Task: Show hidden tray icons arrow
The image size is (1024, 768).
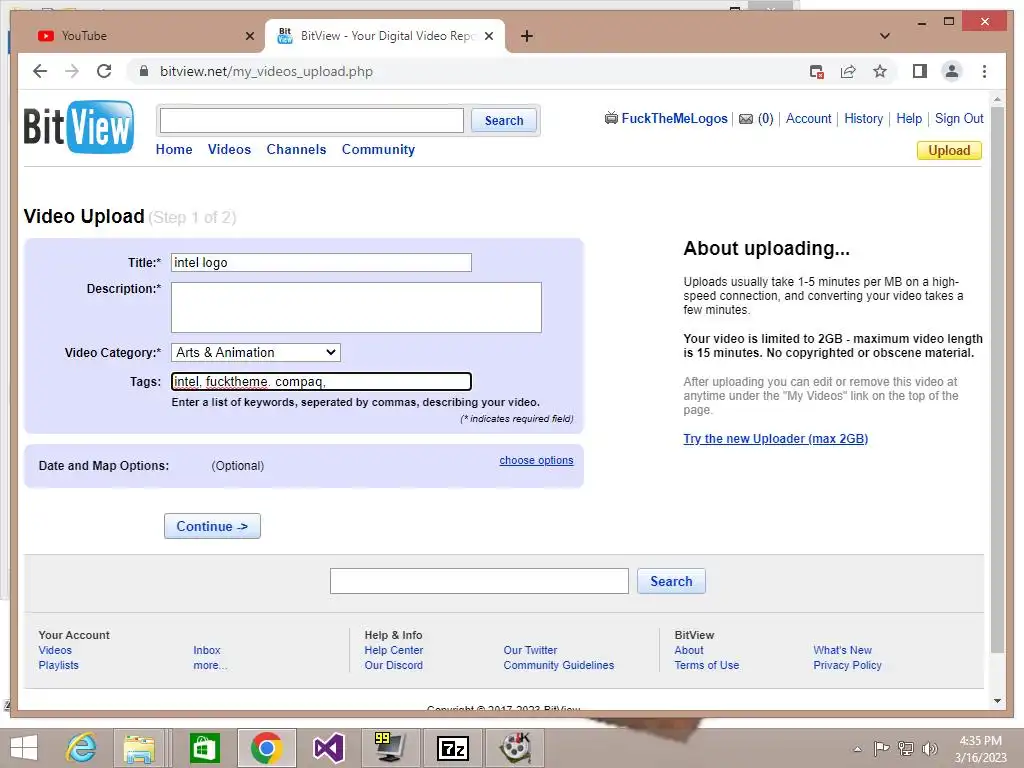Action: [857, 749]
